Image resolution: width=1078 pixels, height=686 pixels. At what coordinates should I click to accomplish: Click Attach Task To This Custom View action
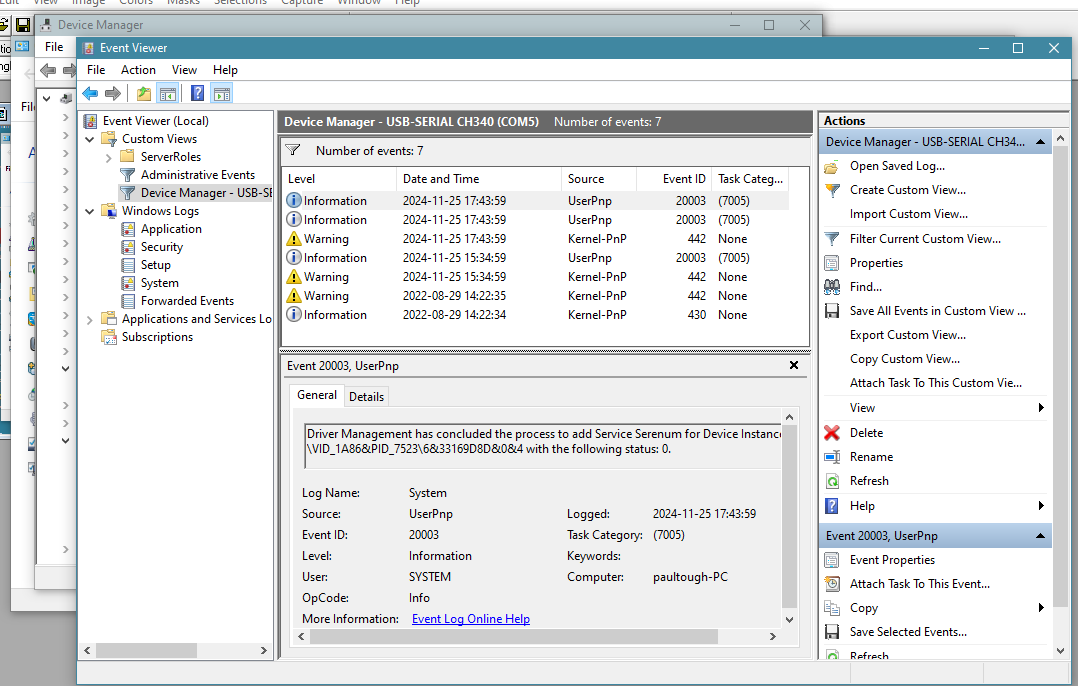(936, 383)
